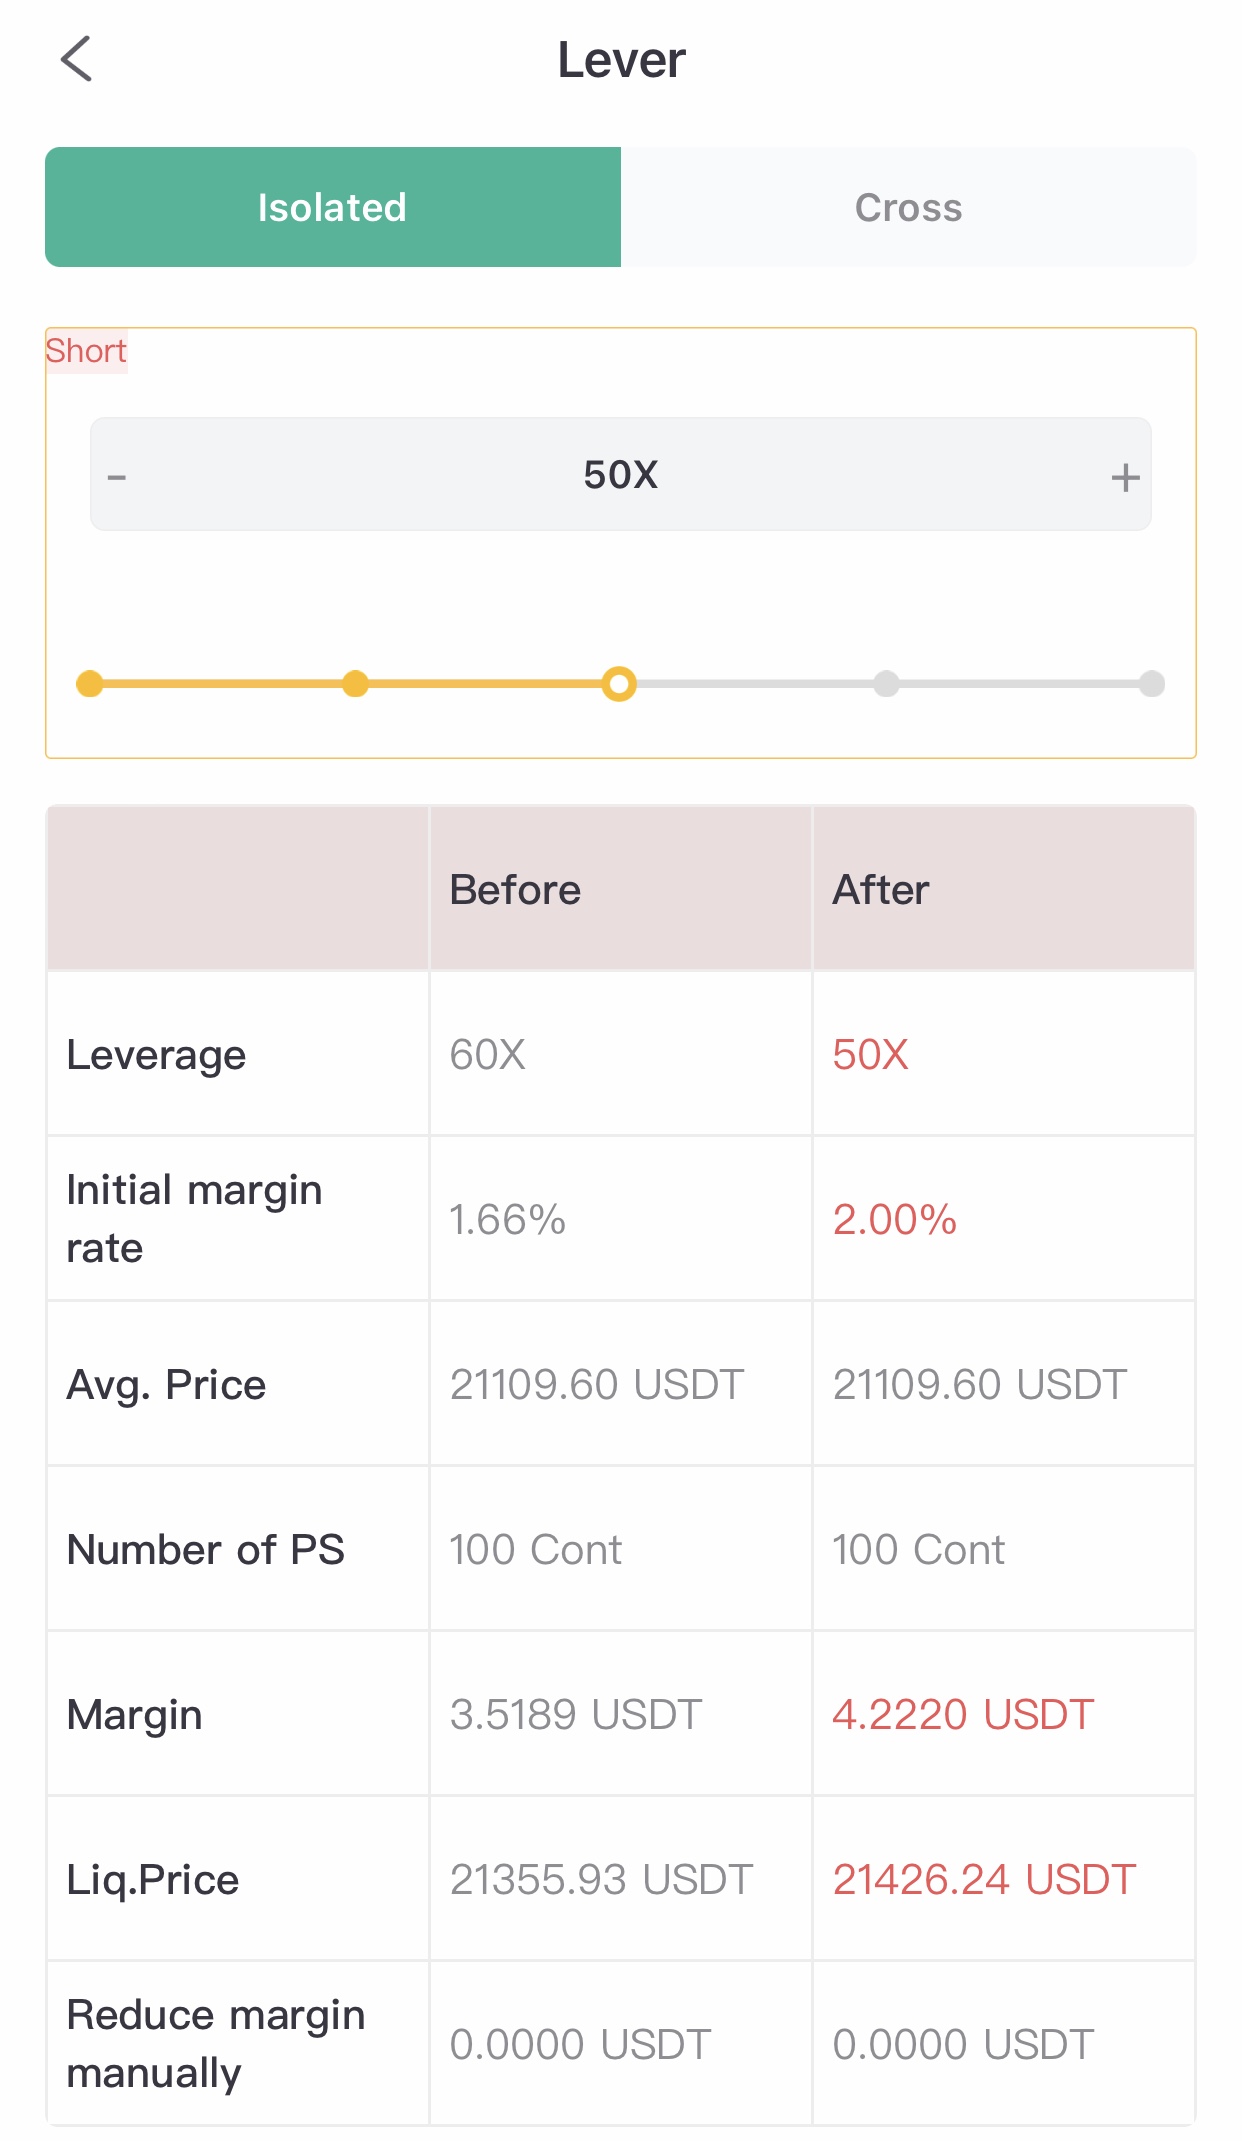Select the Isolated margin tab
Viewport: 1242px width, 2141px height.
point(332,207)
